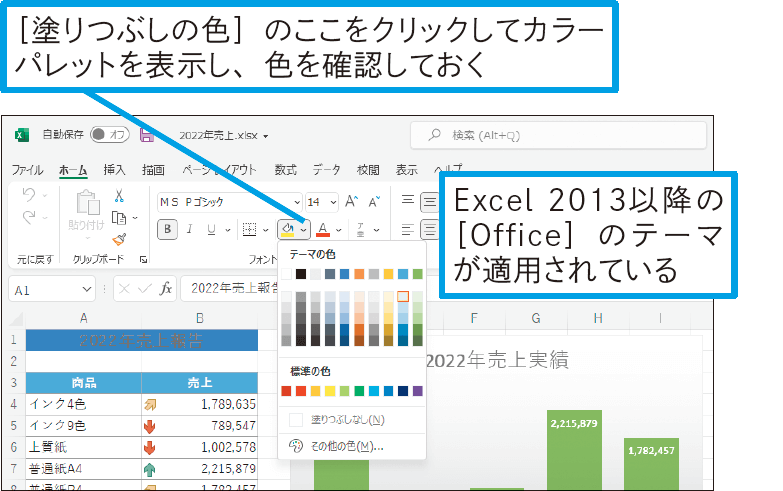The image size is (783, 491).
Task: Open the MS Pゴシック font name dropdown
Action: click(x=296, y=201)
